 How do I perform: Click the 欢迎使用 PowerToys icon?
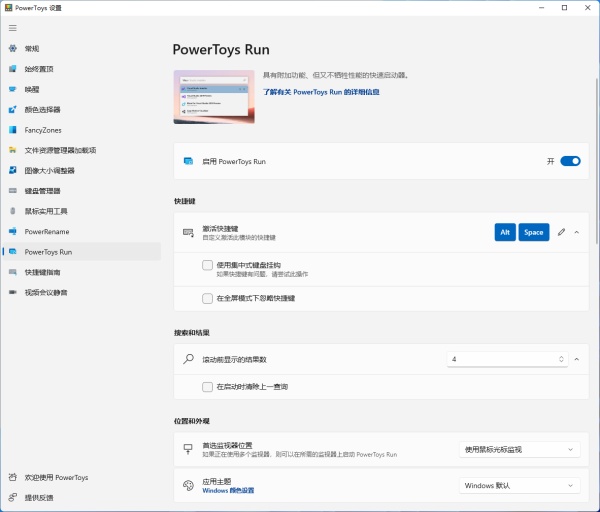coord(13,477)
